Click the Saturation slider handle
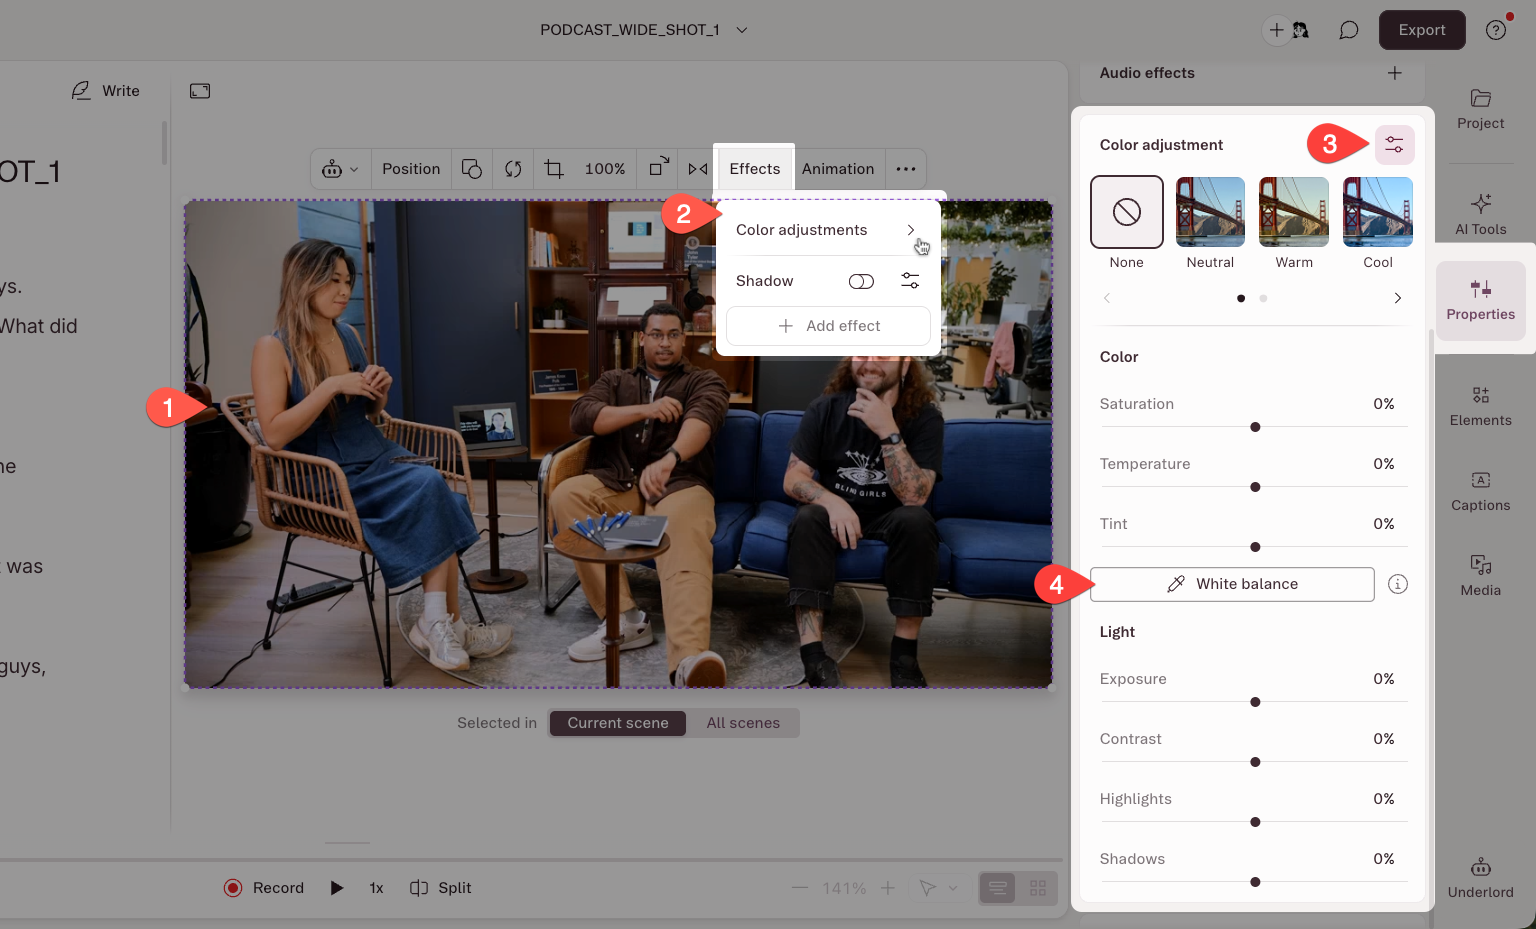The height and width of the screenshot is (929, 1536). click(1255, 427)
